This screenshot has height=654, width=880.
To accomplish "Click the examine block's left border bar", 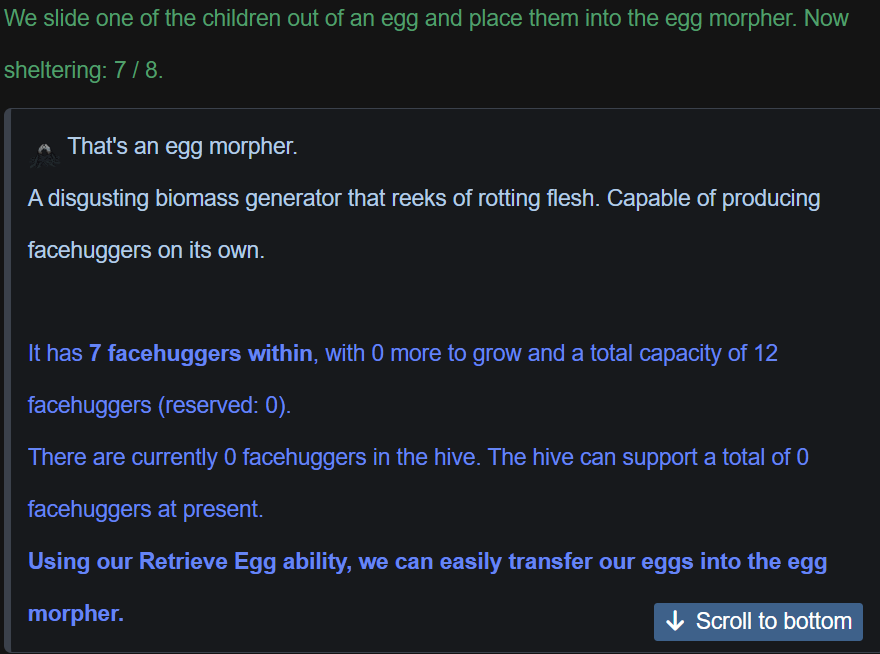I will 6,380.
